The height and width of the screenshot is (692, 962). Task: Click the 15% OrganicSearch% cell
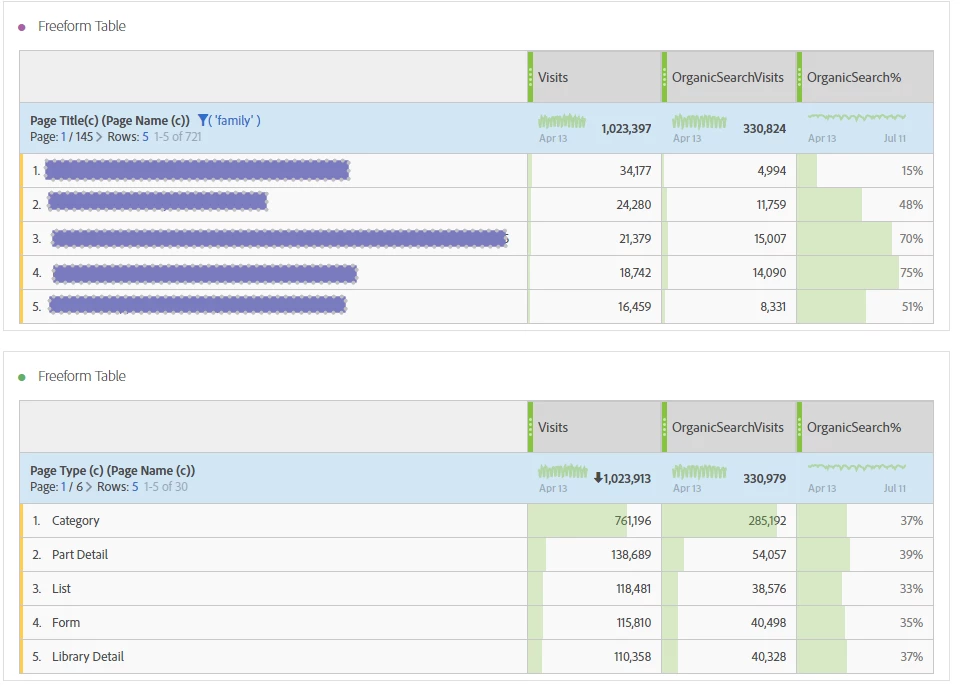point(865,171)
